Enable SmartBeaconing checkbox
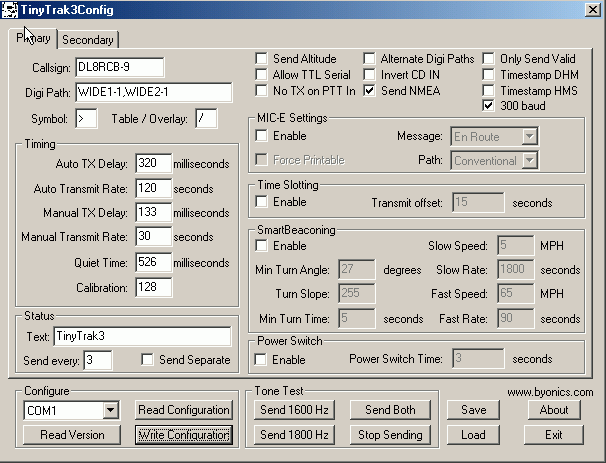 [x=261, y=246]
